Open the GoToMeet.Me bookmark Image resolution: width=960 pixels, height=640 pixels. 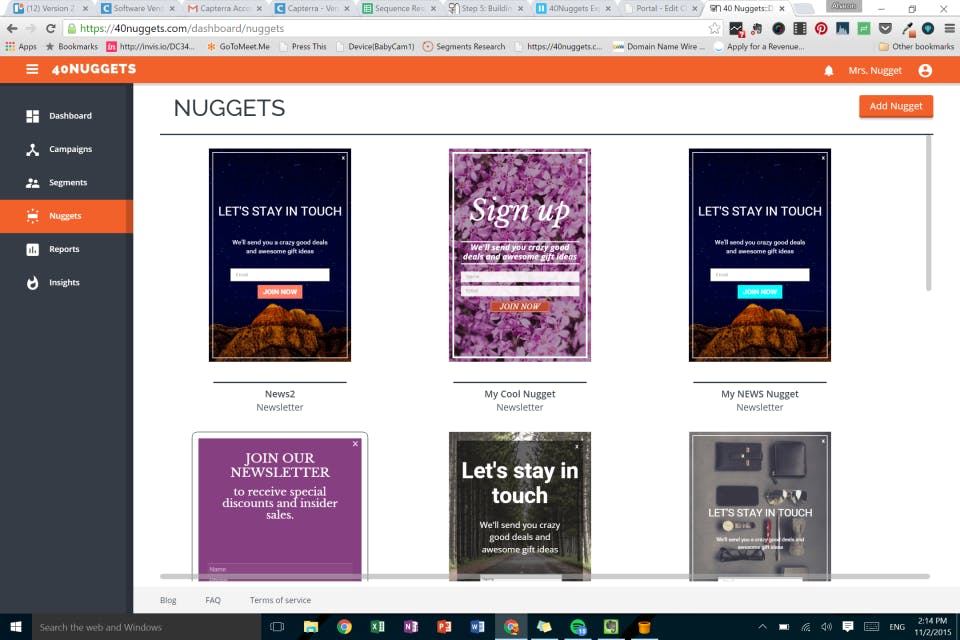238,47
